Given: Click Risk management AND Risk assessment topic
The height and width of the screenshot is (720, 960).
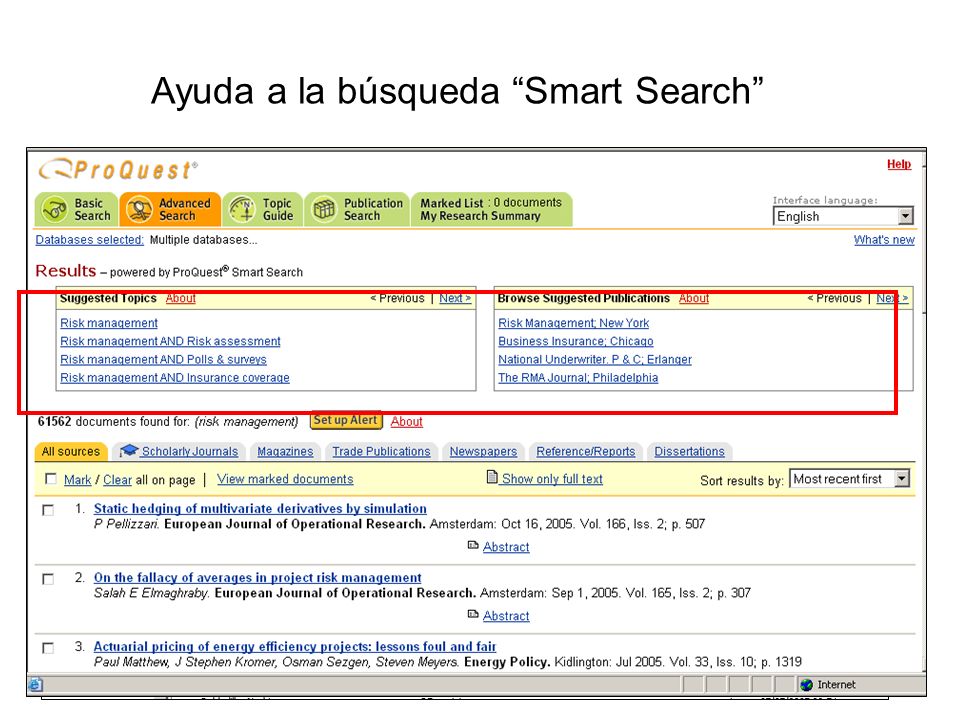Looking at the screenshot, I should [170, 341].
